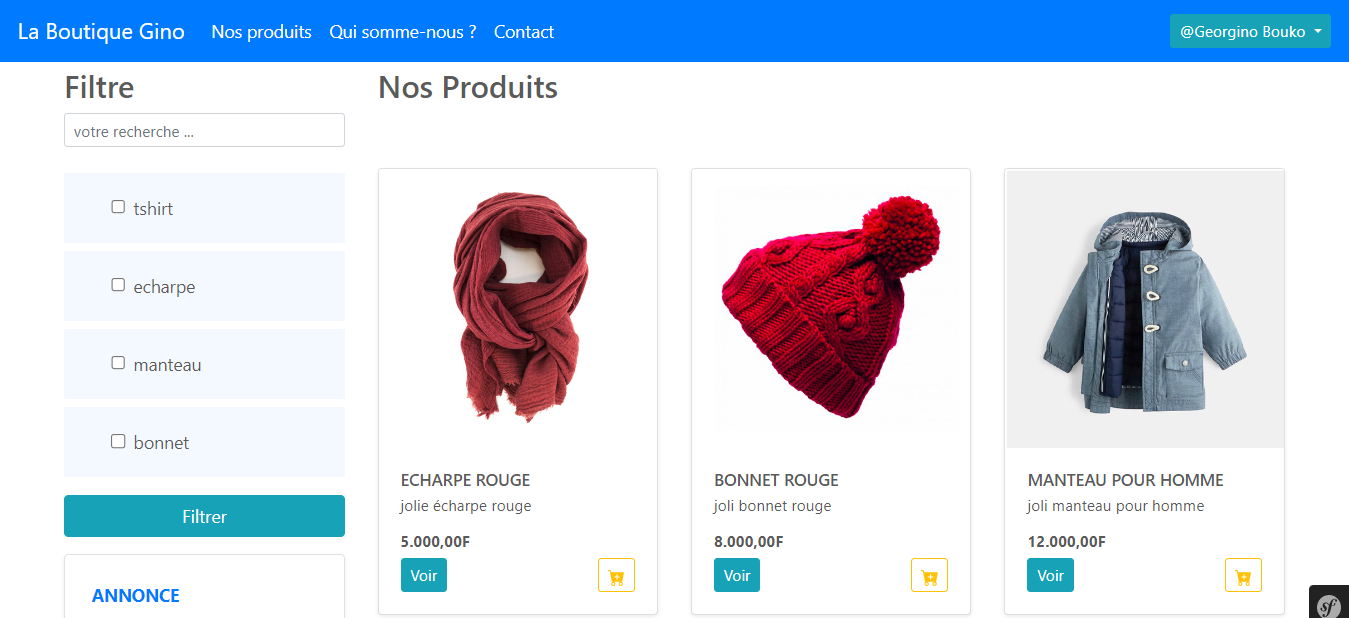Add the red scarf to cart via cart icon
Viewport: 1349px width, 618px height.
click(616, 575)
